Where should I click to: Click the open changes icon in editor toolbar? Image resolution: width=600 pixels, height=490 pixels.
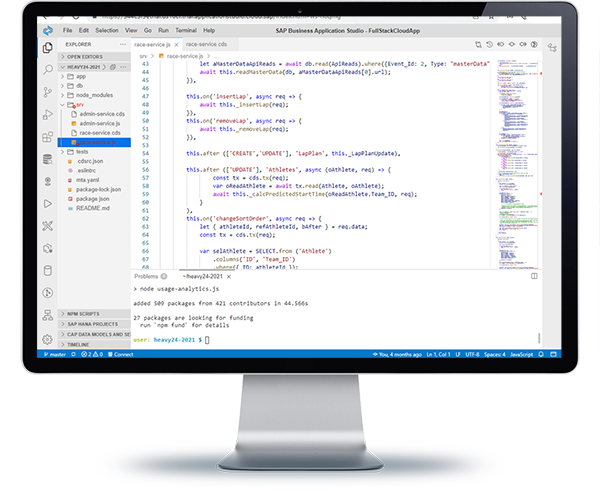(478, 45)
